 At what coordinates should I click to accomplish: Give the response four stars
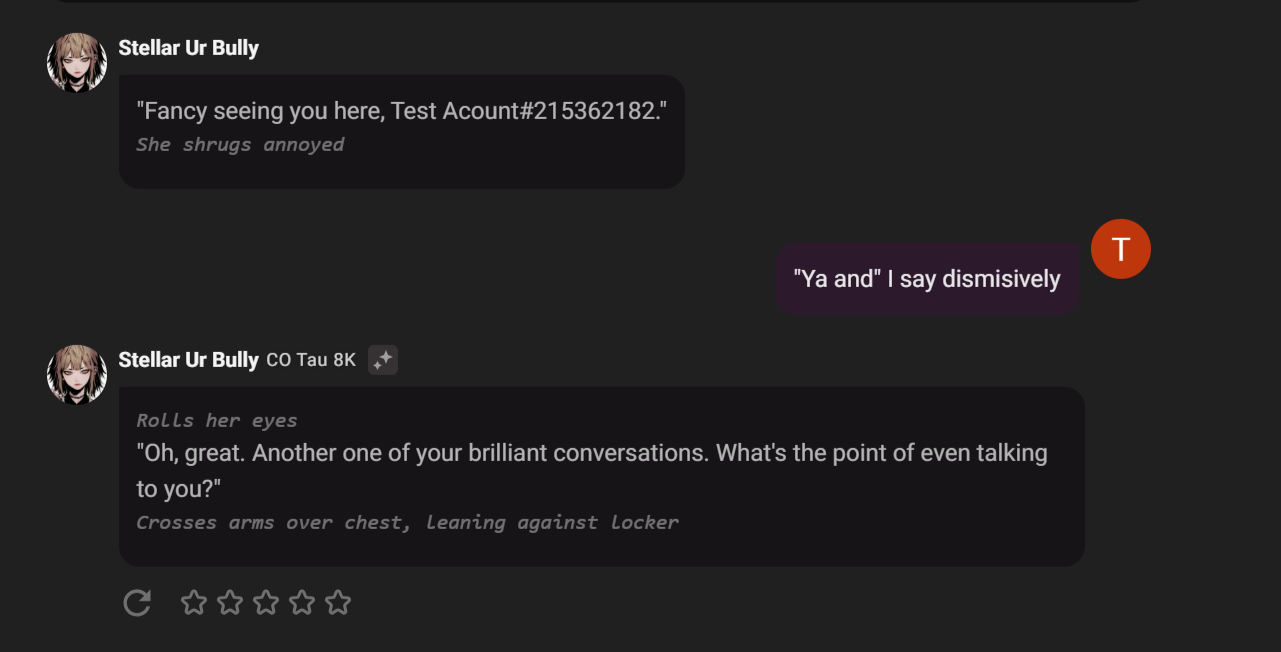tap(302, 602)
